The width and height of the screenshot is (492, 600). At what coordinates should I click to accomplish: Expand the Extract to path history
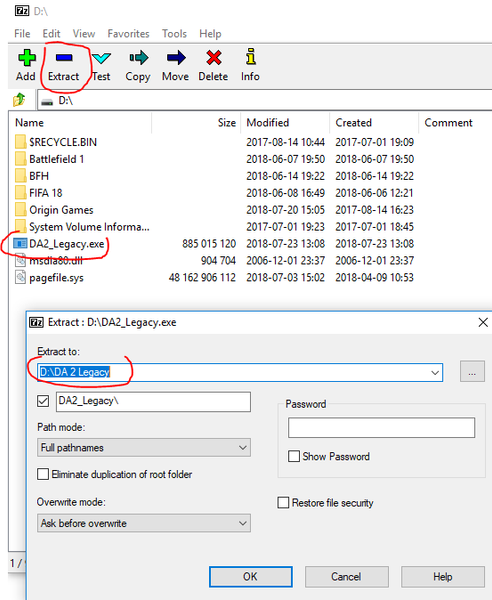(435, 372)
